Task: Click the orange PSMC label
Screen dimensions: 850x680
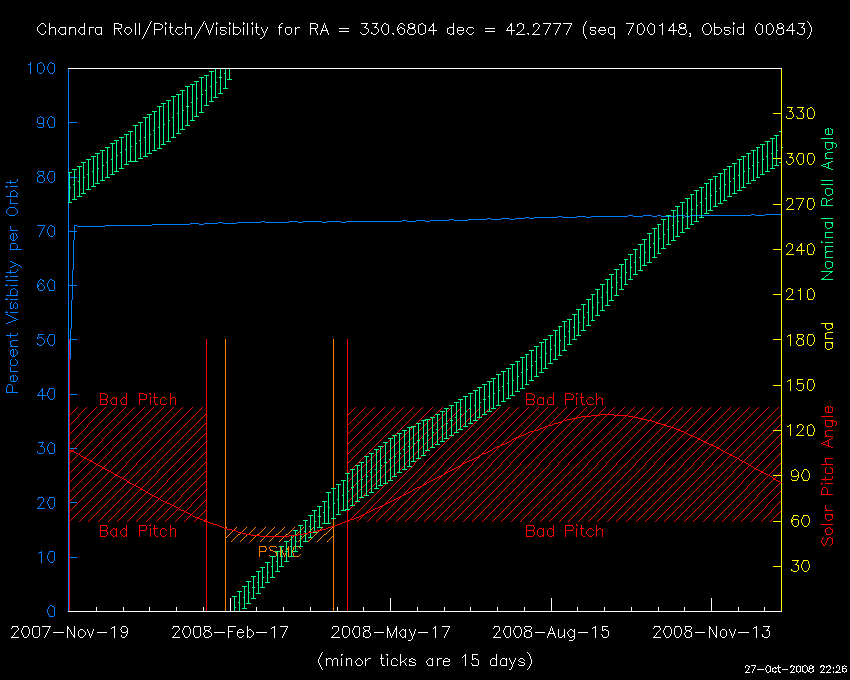Action: (279, 551)
